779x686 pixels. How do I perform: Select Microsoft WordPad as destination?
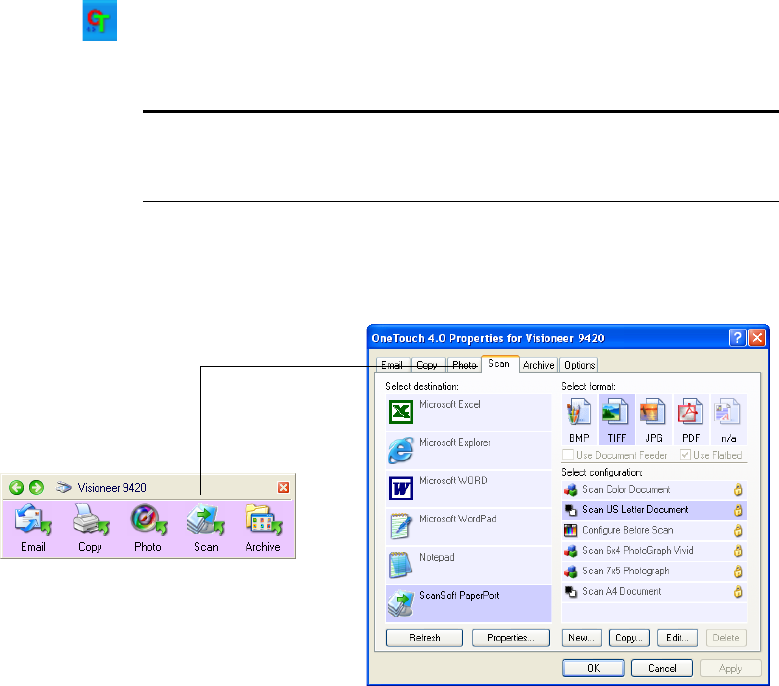[468, 527]
